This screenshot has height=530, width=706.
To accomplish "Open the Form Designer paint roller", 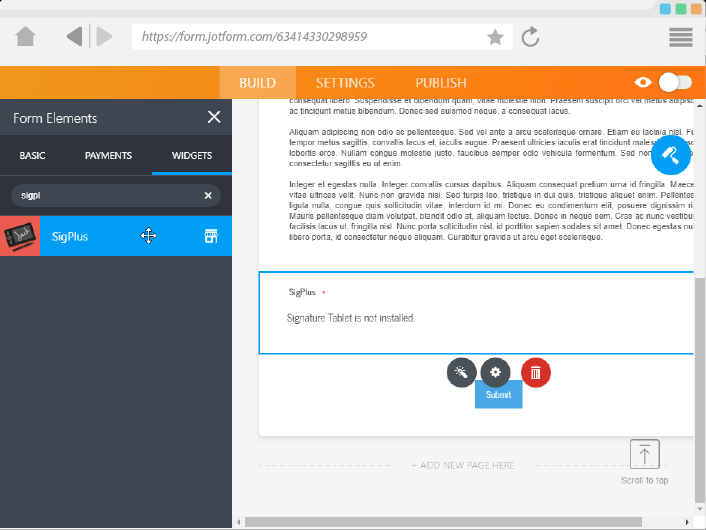I will (671, 155).
